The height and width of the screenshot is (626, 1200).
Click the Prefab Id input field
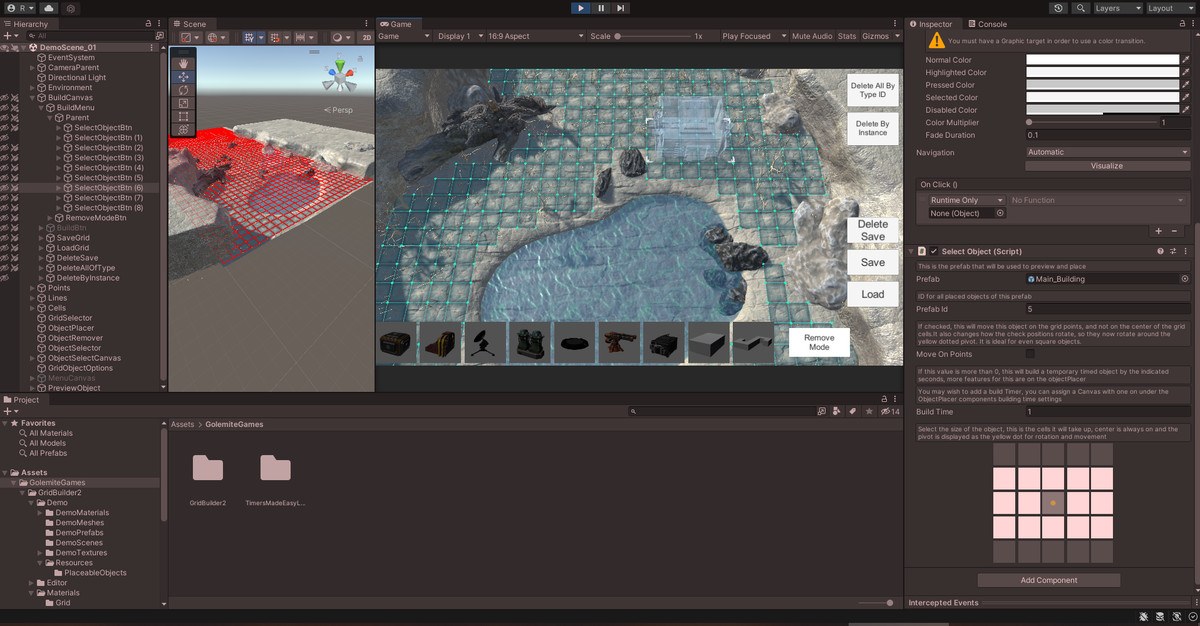click(x=1108, y=309)
